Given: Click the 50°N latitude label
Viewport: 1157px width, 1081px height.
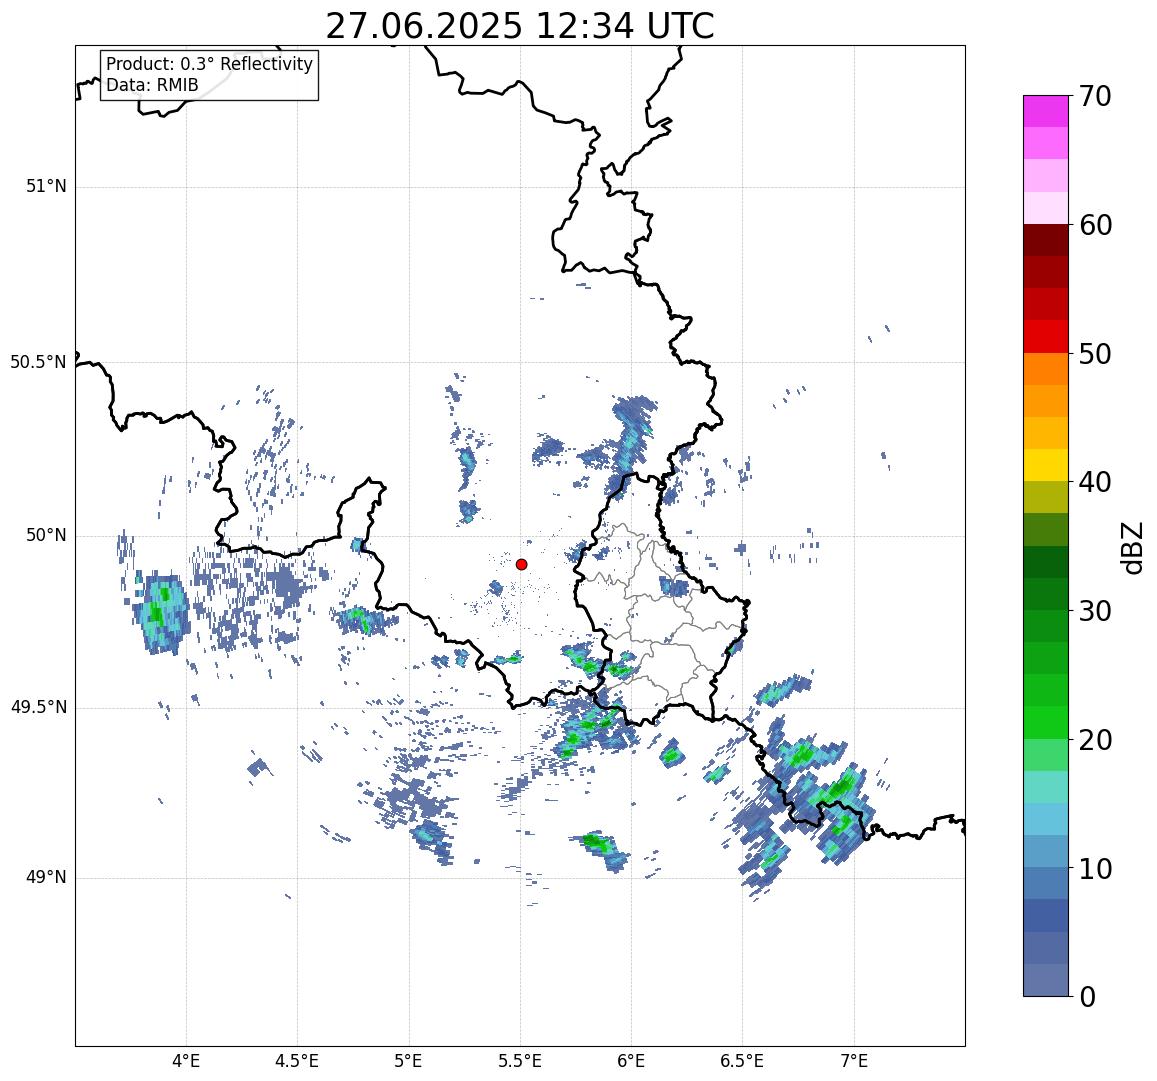Looking at the screenshot, I should pos(46,535).
